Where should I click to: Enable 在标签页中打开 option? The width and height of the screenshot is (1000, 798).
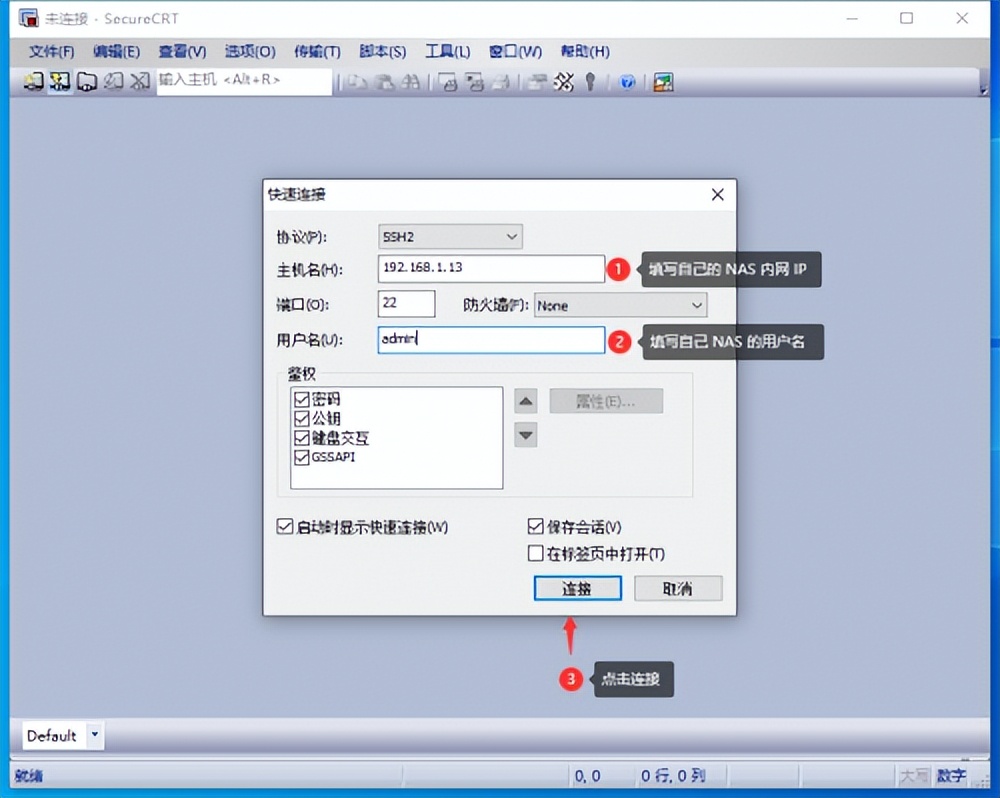(x=535, y=553)
